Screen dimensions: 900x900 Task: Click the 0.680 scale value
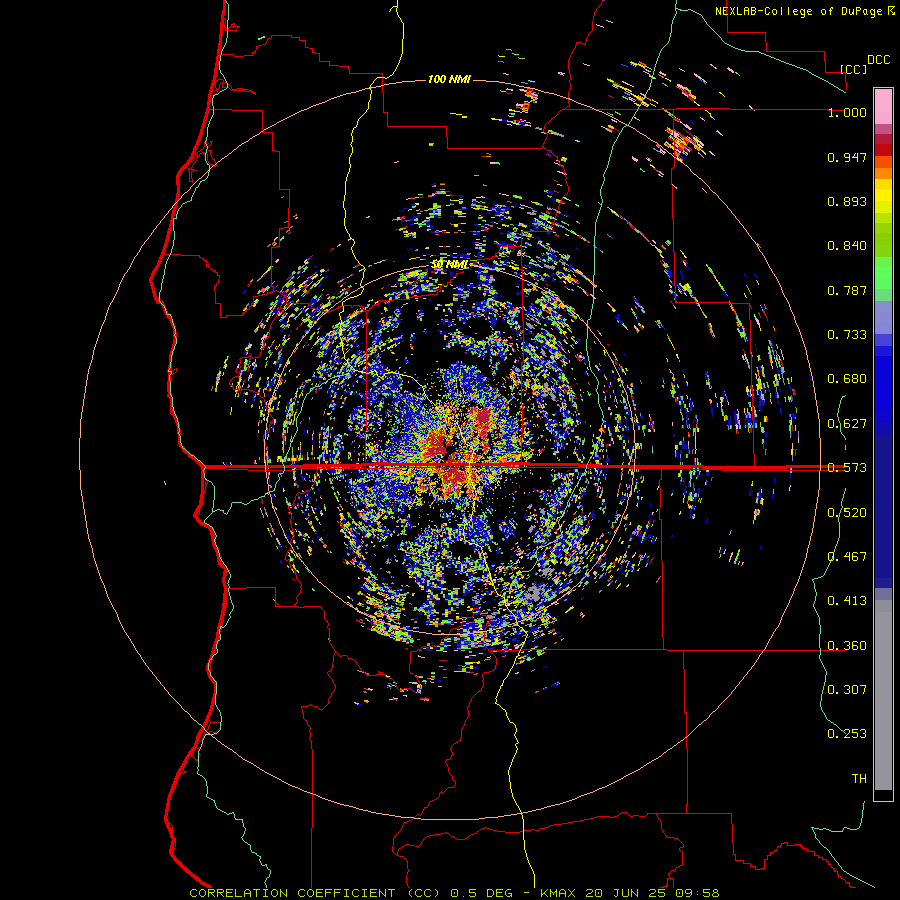[847, 379]
